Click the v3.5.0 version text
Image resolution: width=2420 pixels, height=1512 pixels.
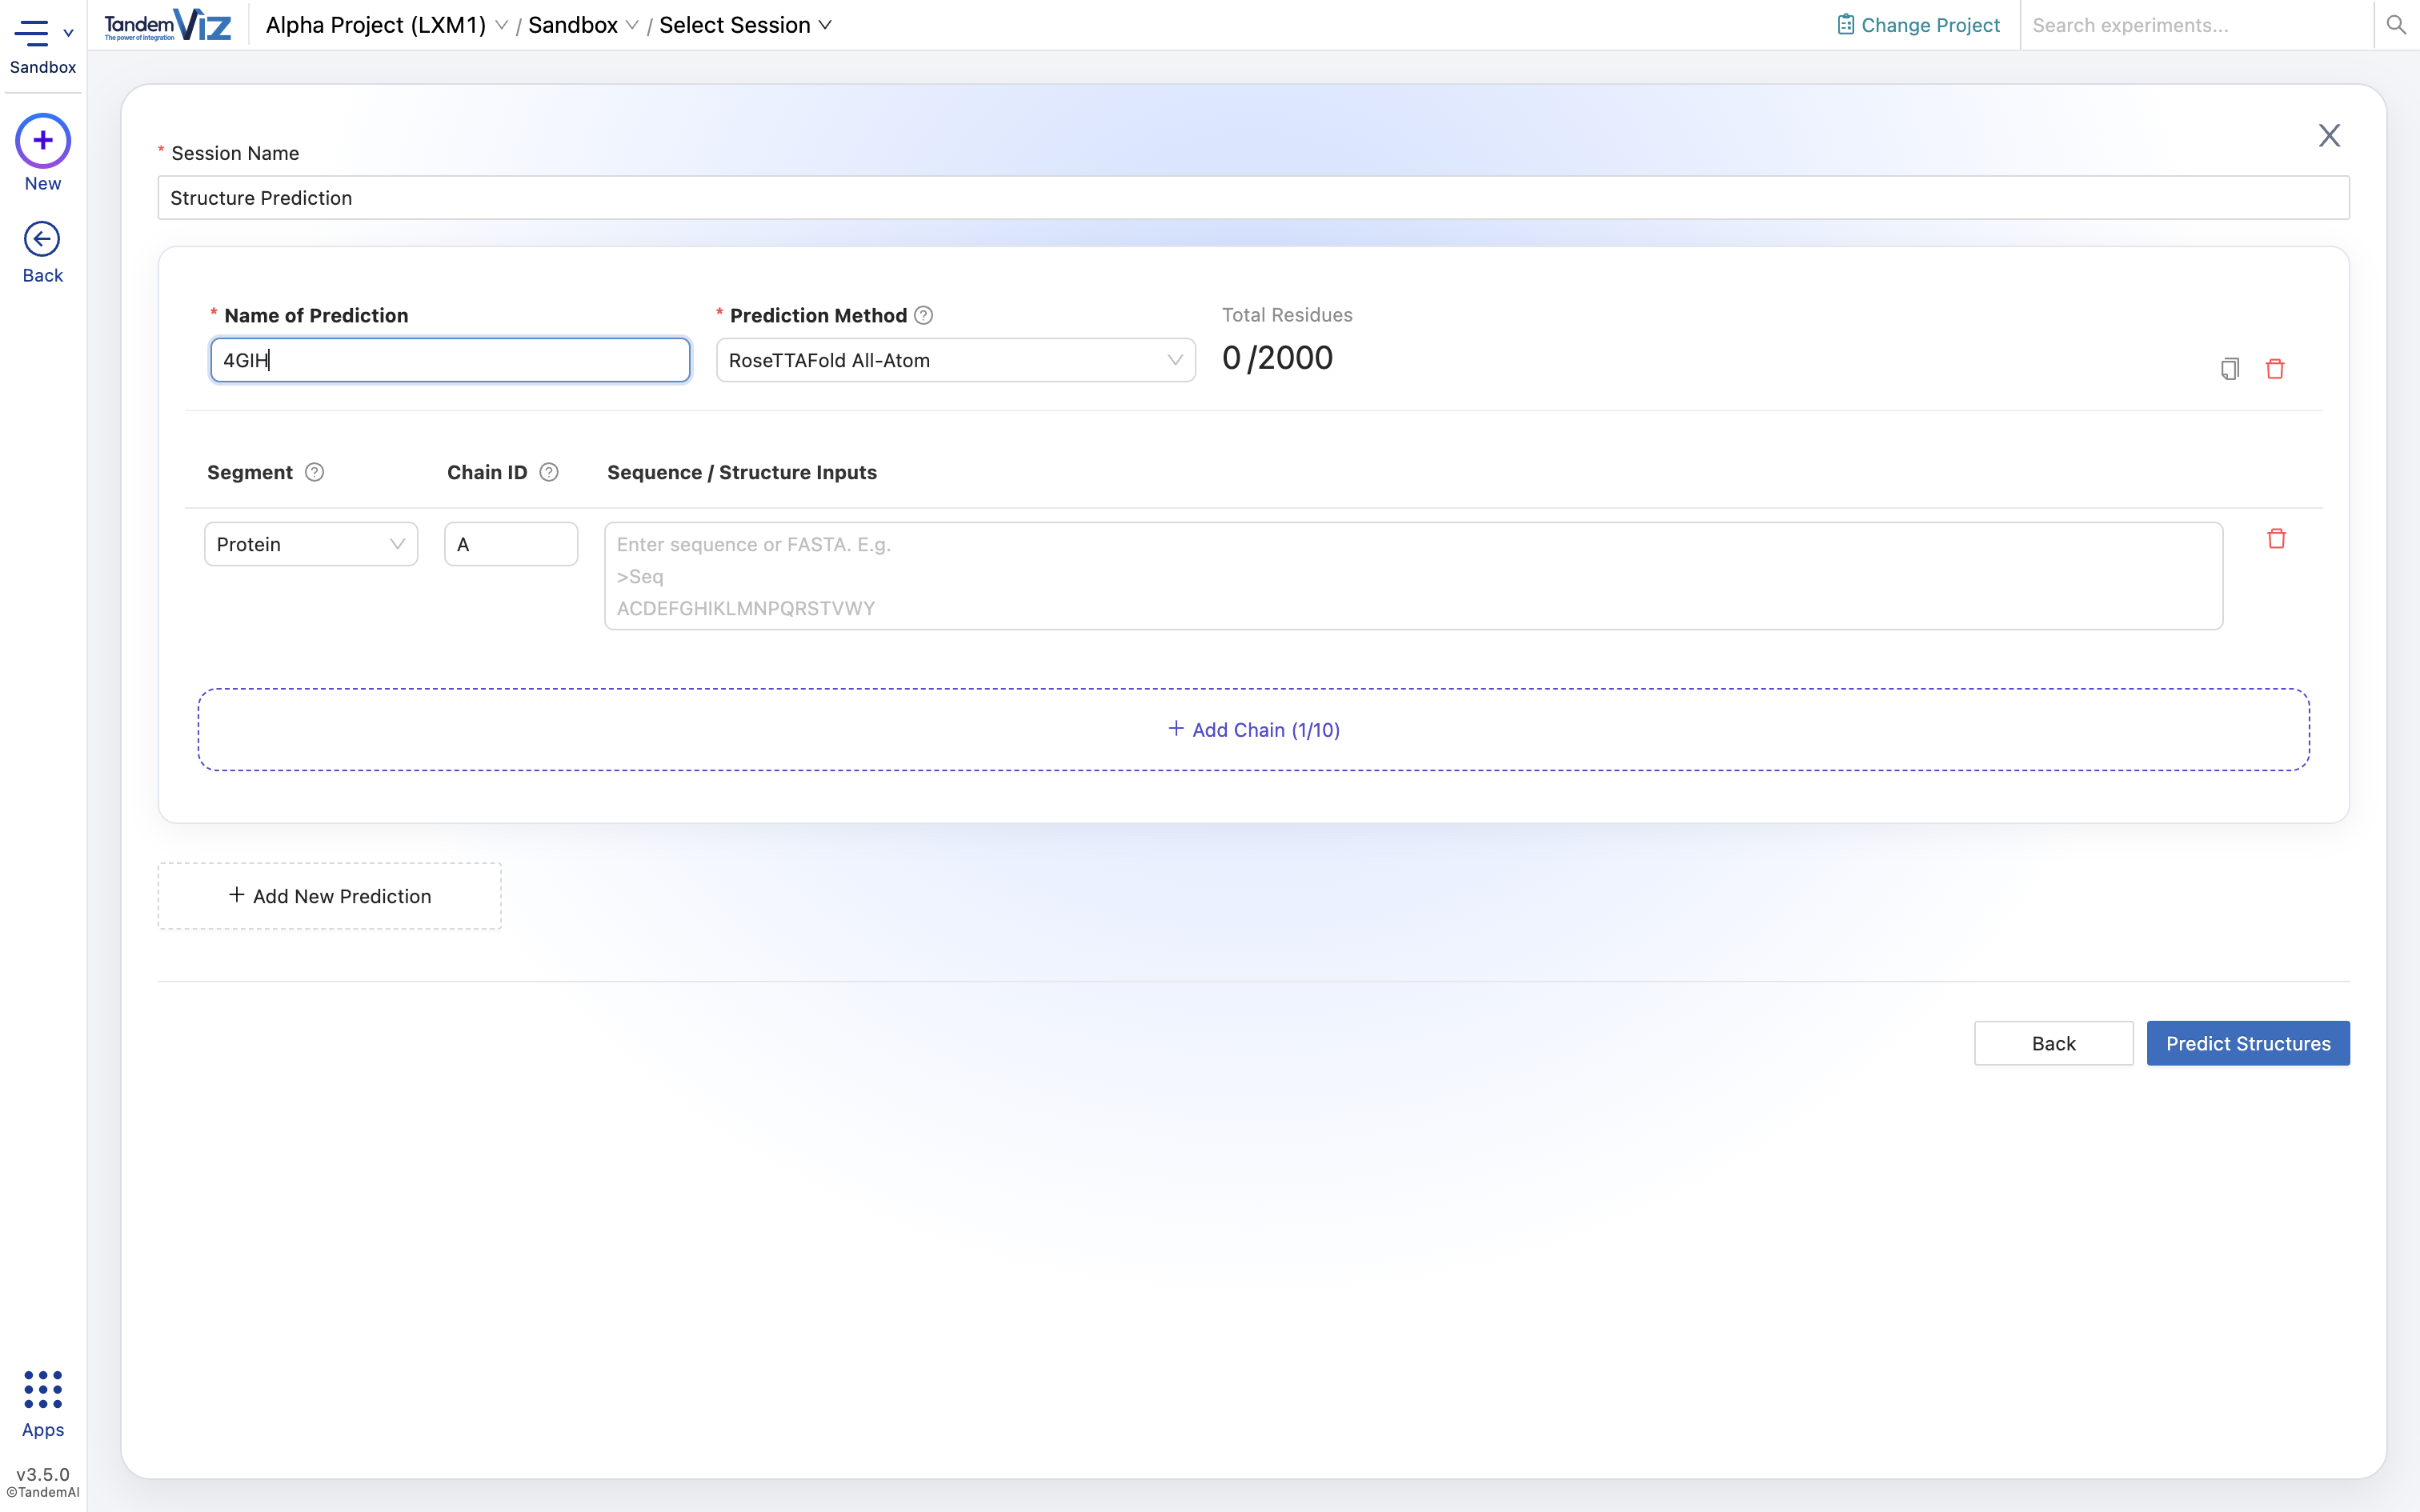[43, 1474]
